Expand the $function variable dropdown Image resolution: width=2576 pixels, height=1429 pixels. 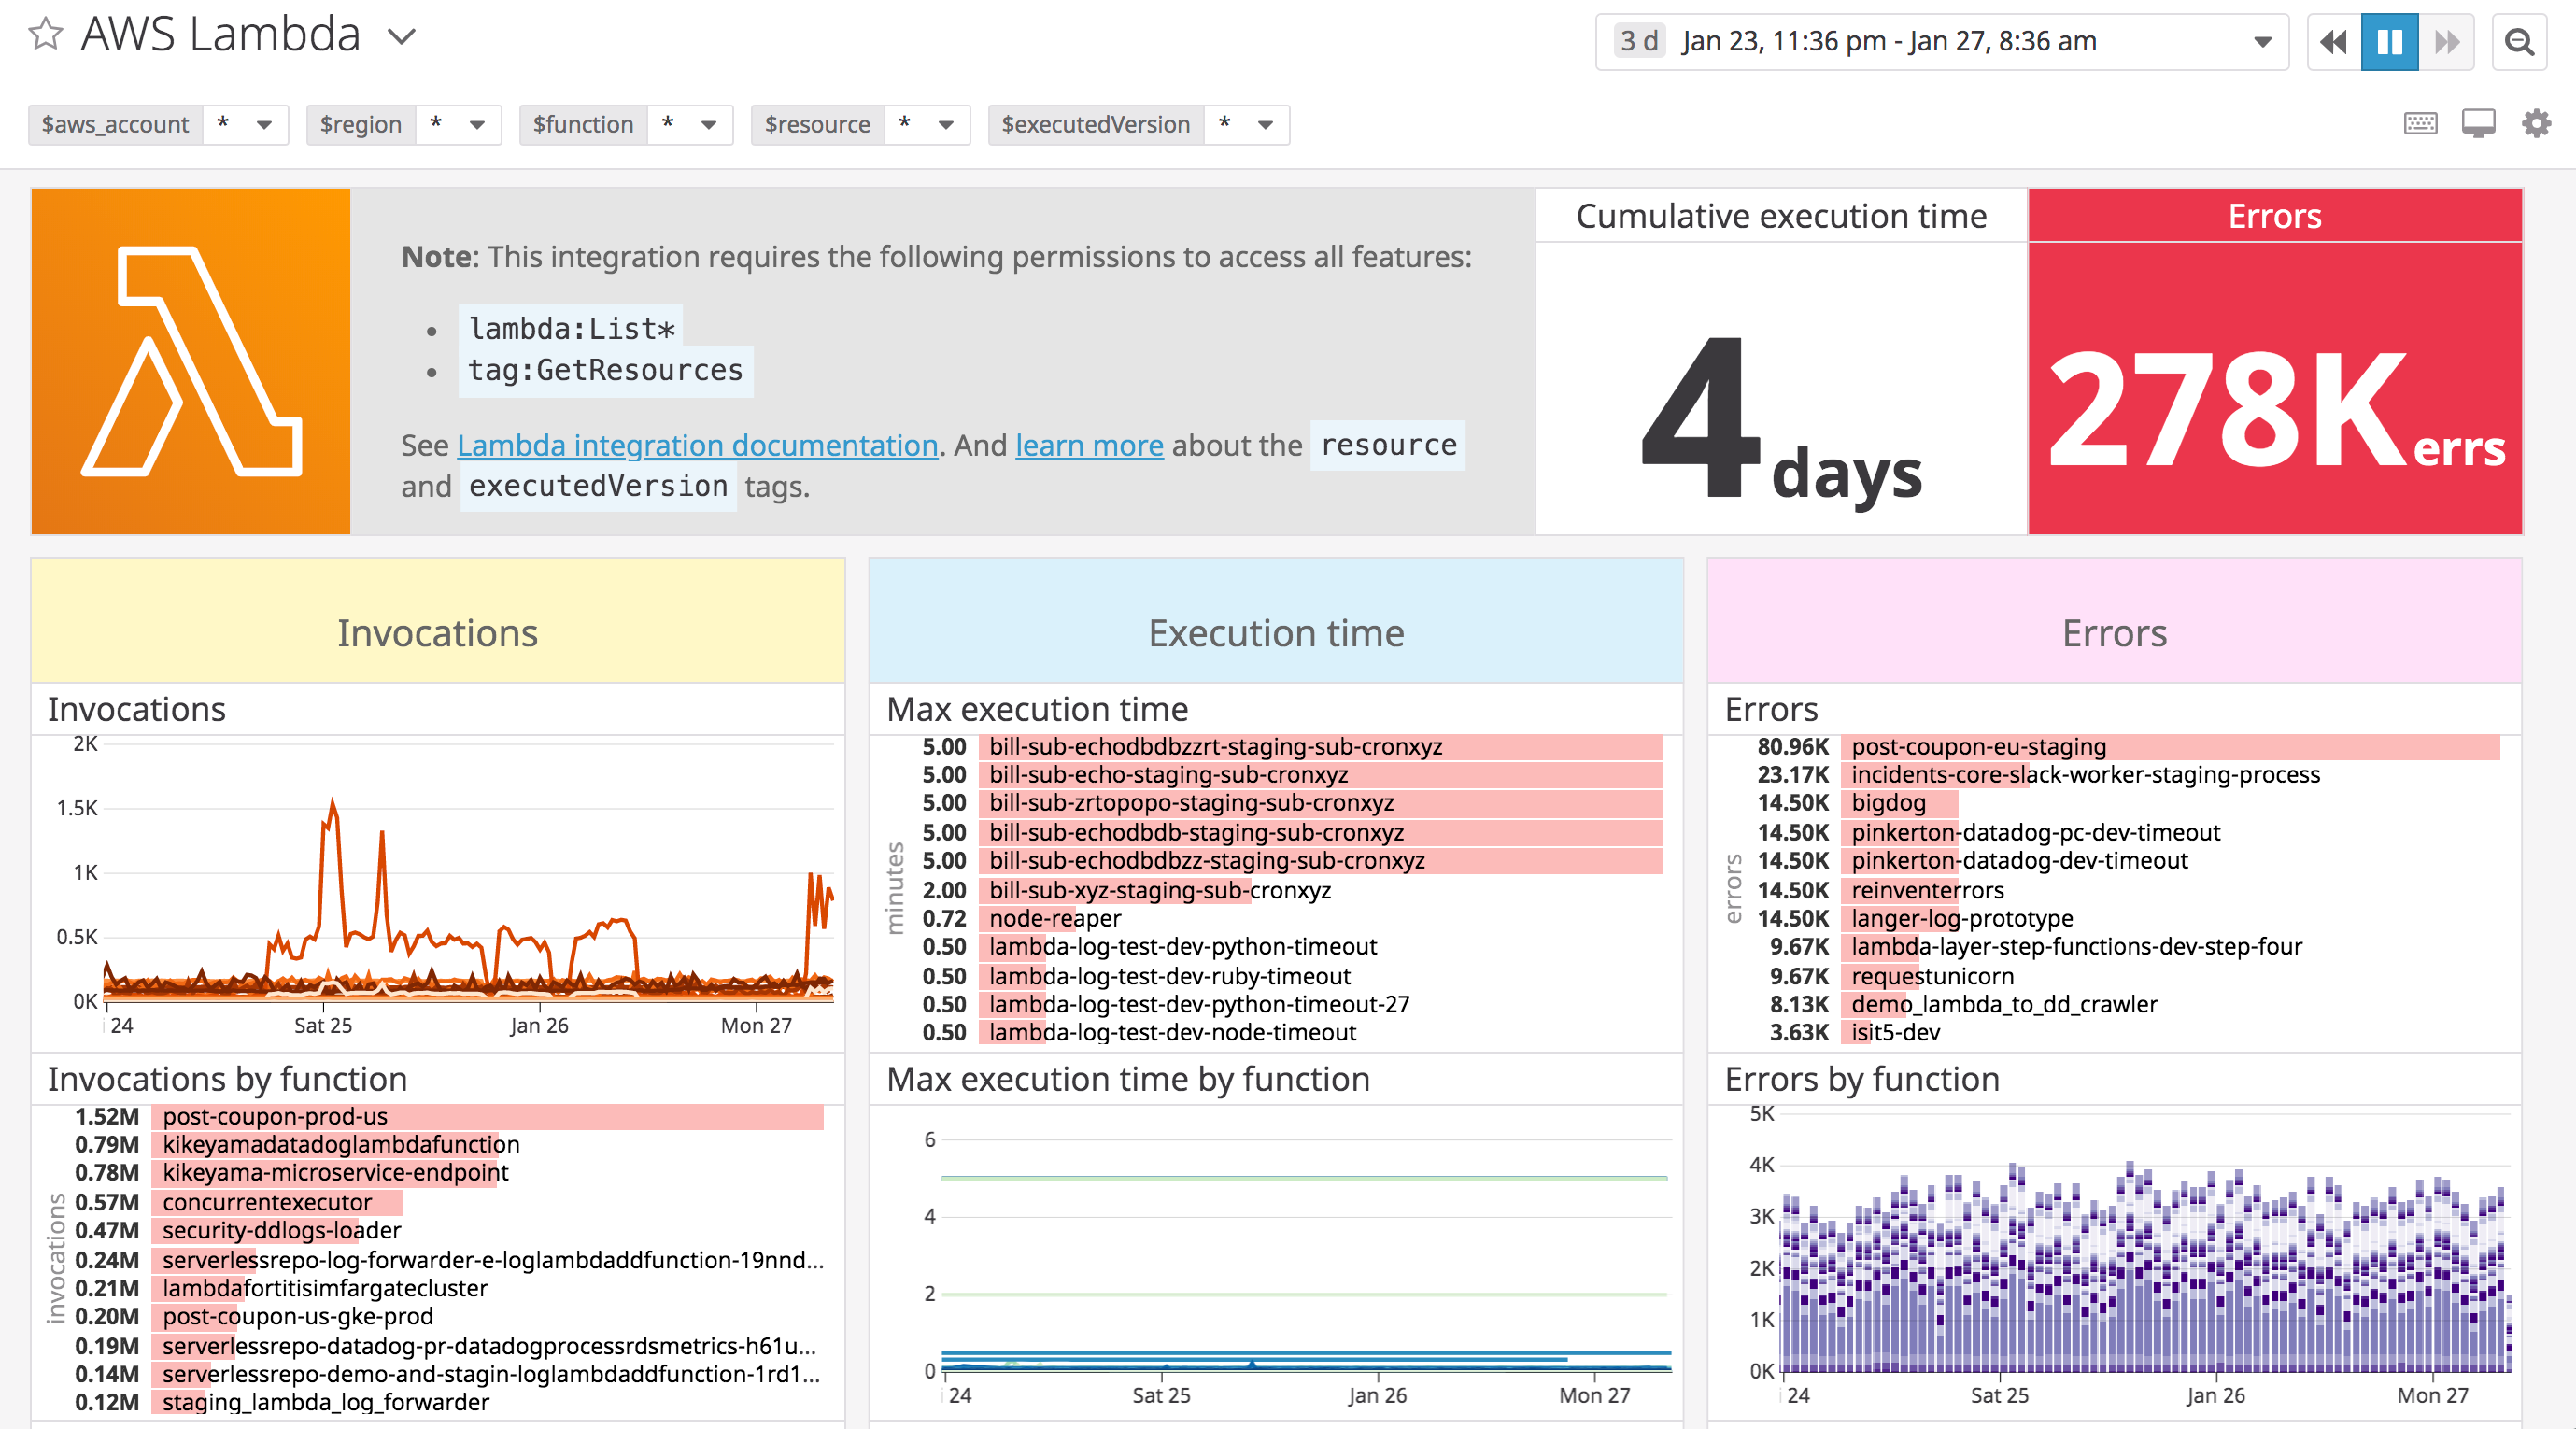pyautogui.click(x=710, y=125)
